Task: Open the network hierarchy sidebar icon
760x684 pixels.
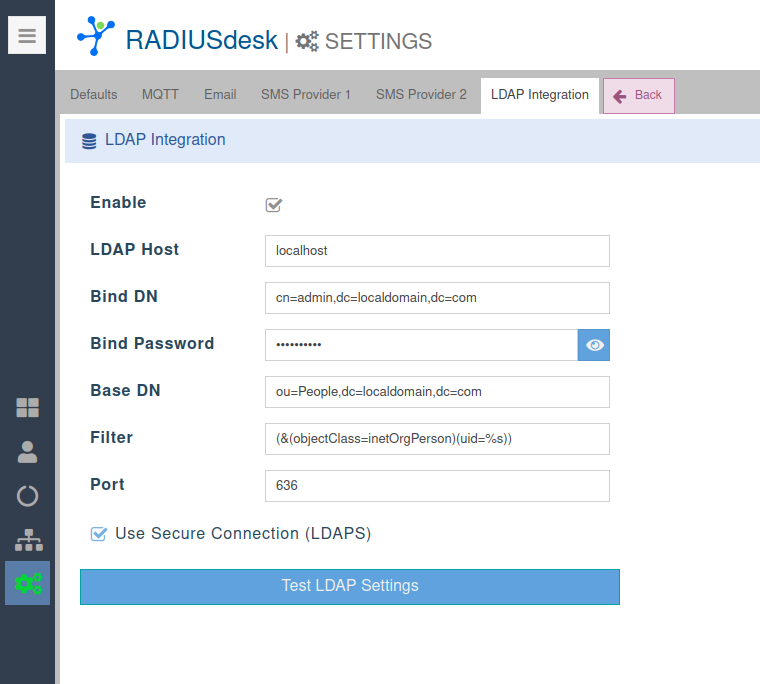Action: (x=28, y=540)
